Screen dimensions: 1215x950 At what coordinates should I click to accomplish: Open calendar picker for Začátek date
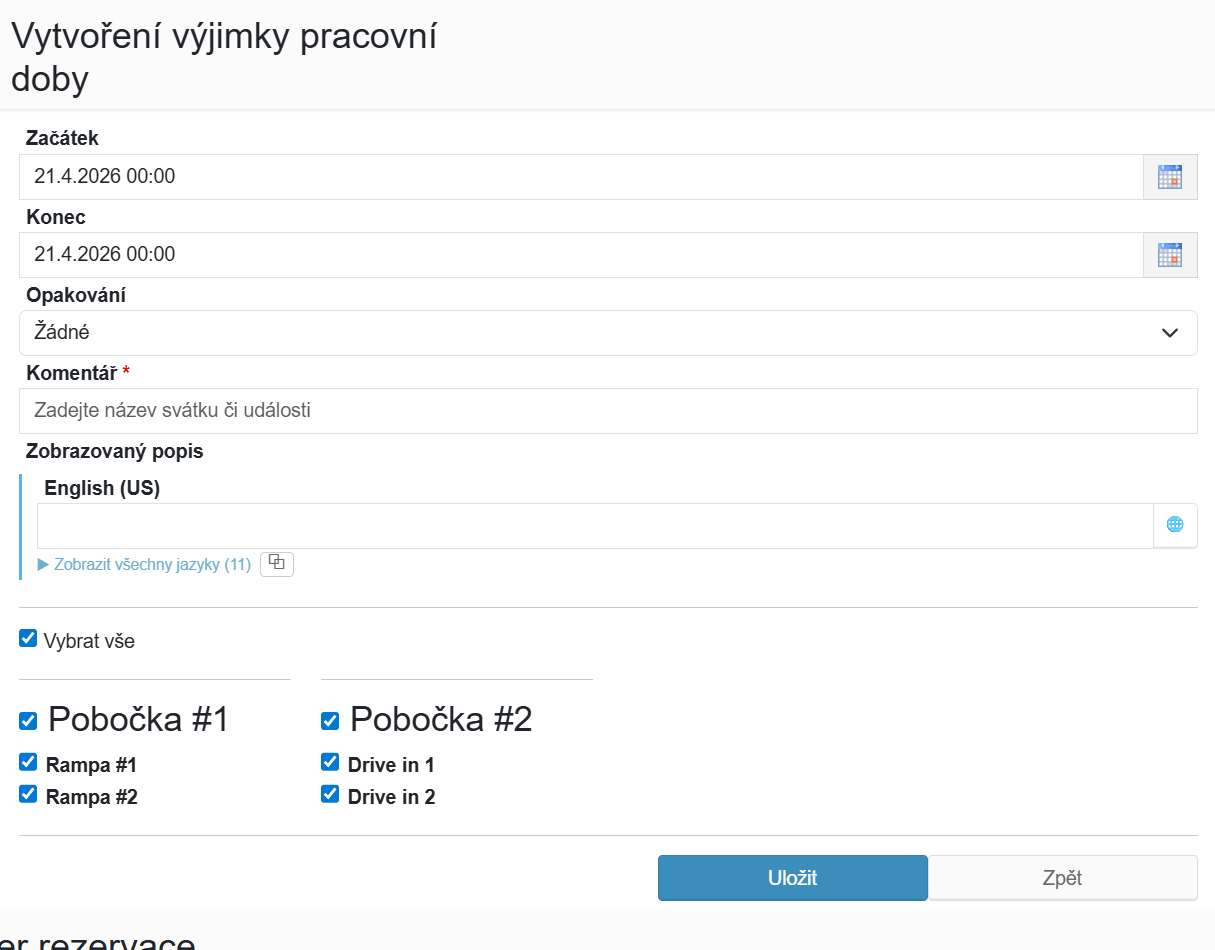tap(1170, 177)
